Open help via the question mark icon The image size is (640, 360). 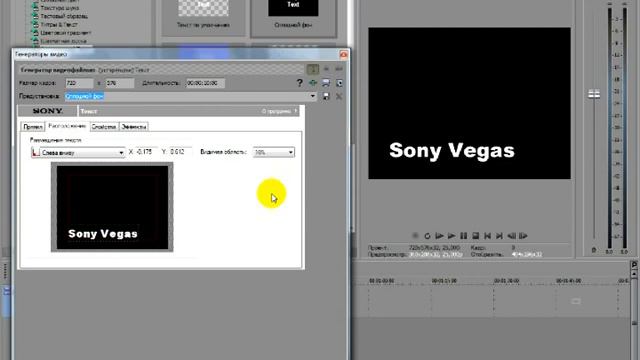(300, 83)
